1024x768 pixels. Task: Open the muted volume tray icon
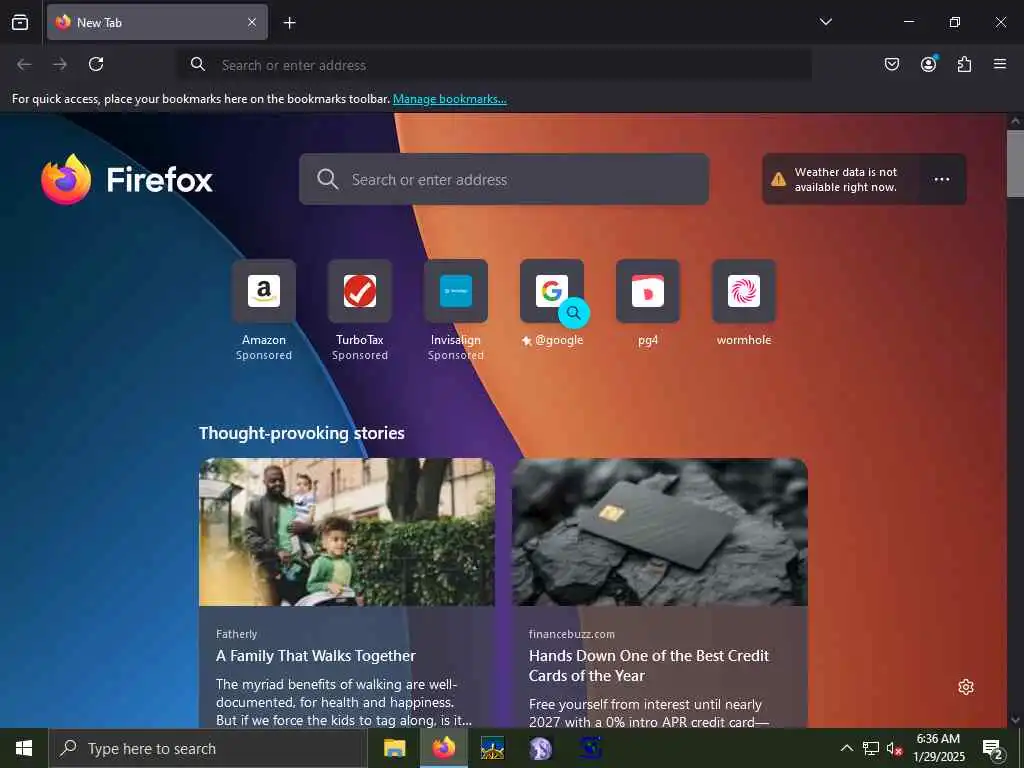[894, 748]
